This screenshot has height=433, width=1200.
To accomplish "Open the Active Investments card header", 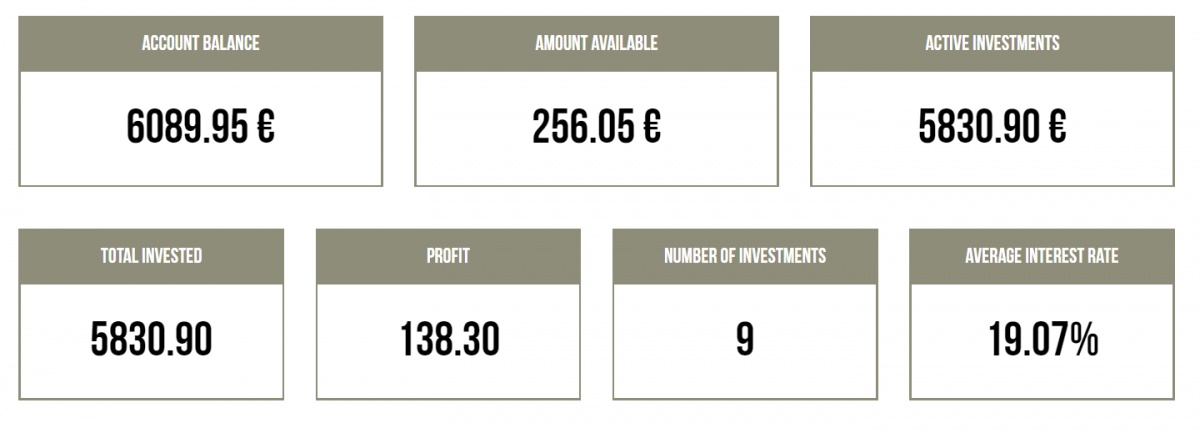I will tap(992, 43).
